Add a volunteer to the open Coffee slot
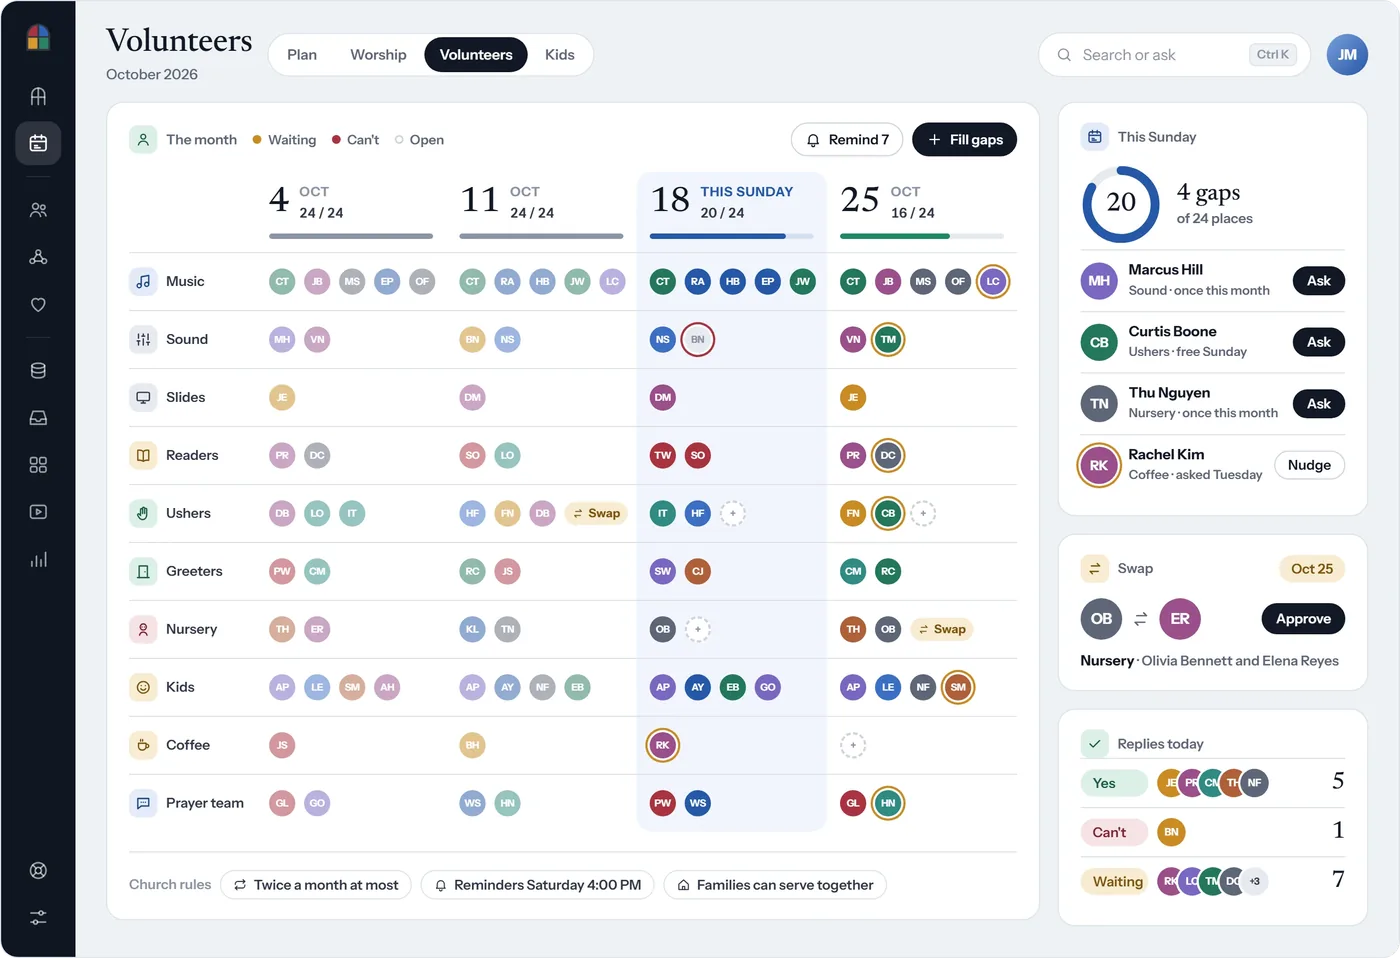This screenshot has width=1400, height=958. click(x=853, y=746)
